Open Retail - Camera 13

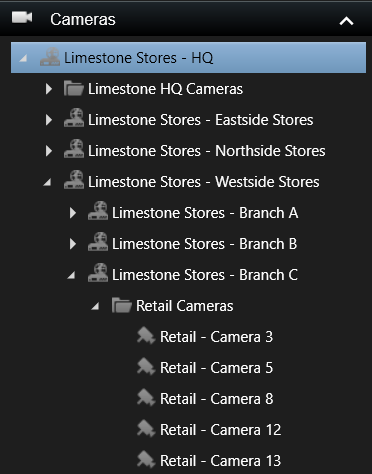[x=220, y=461]
